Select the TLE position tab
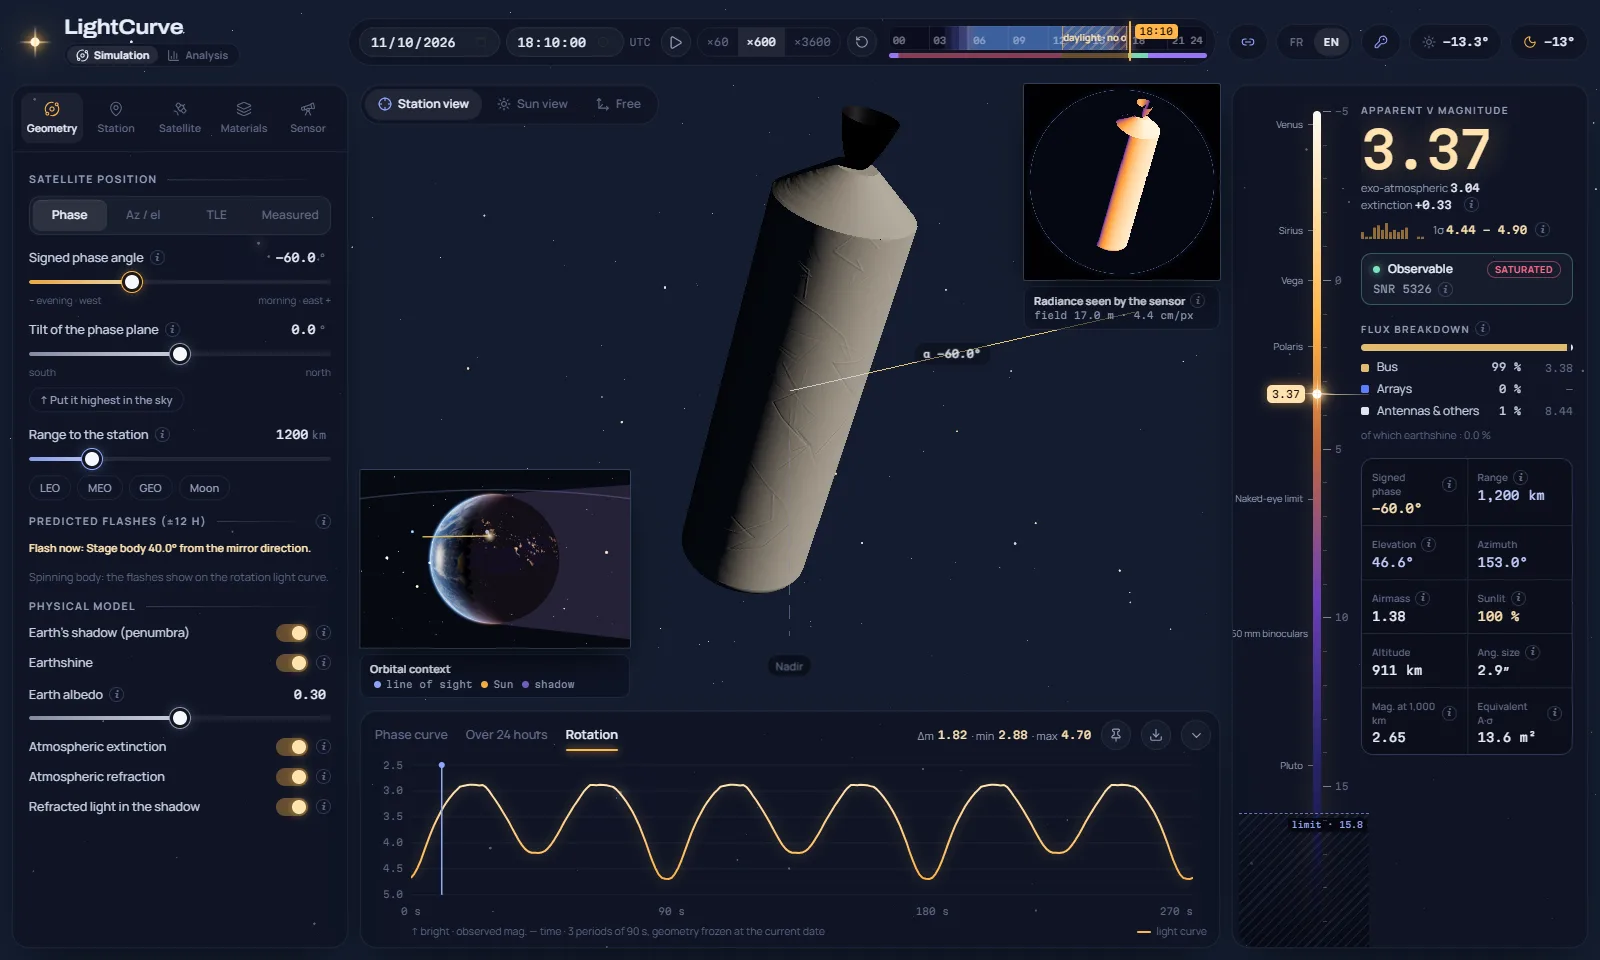This screenshot has height=960, width=1600. click(217, 215)
